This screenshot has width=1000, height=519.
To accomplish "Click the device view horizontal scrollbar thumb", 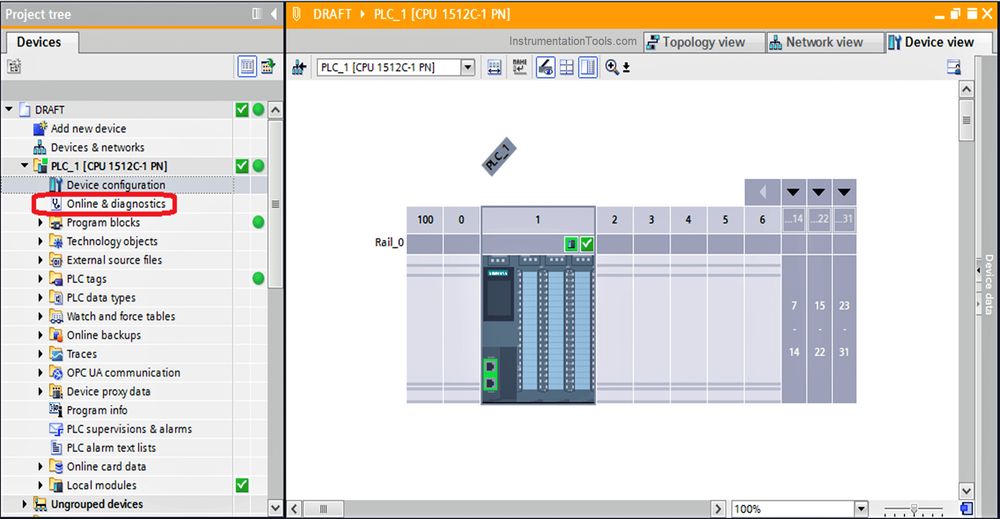I will [x=323, y=509].
